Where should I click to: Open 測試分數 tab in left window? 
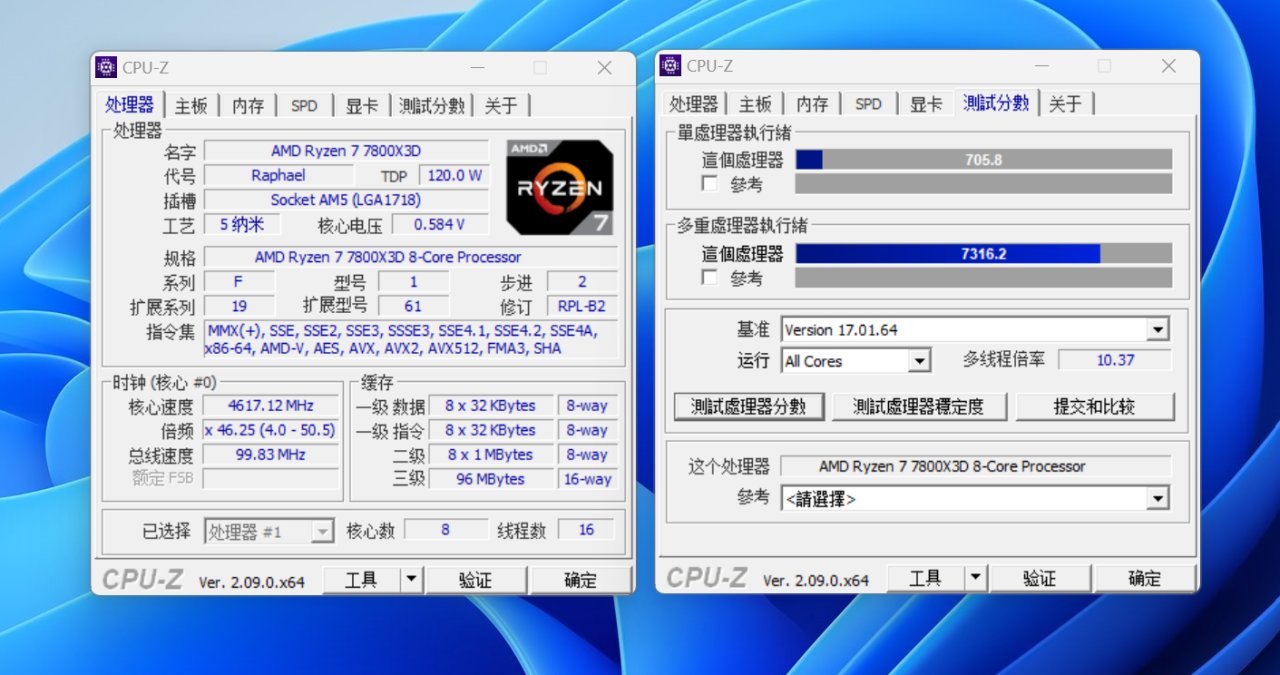pyautogui.click(x=431, y=106)
